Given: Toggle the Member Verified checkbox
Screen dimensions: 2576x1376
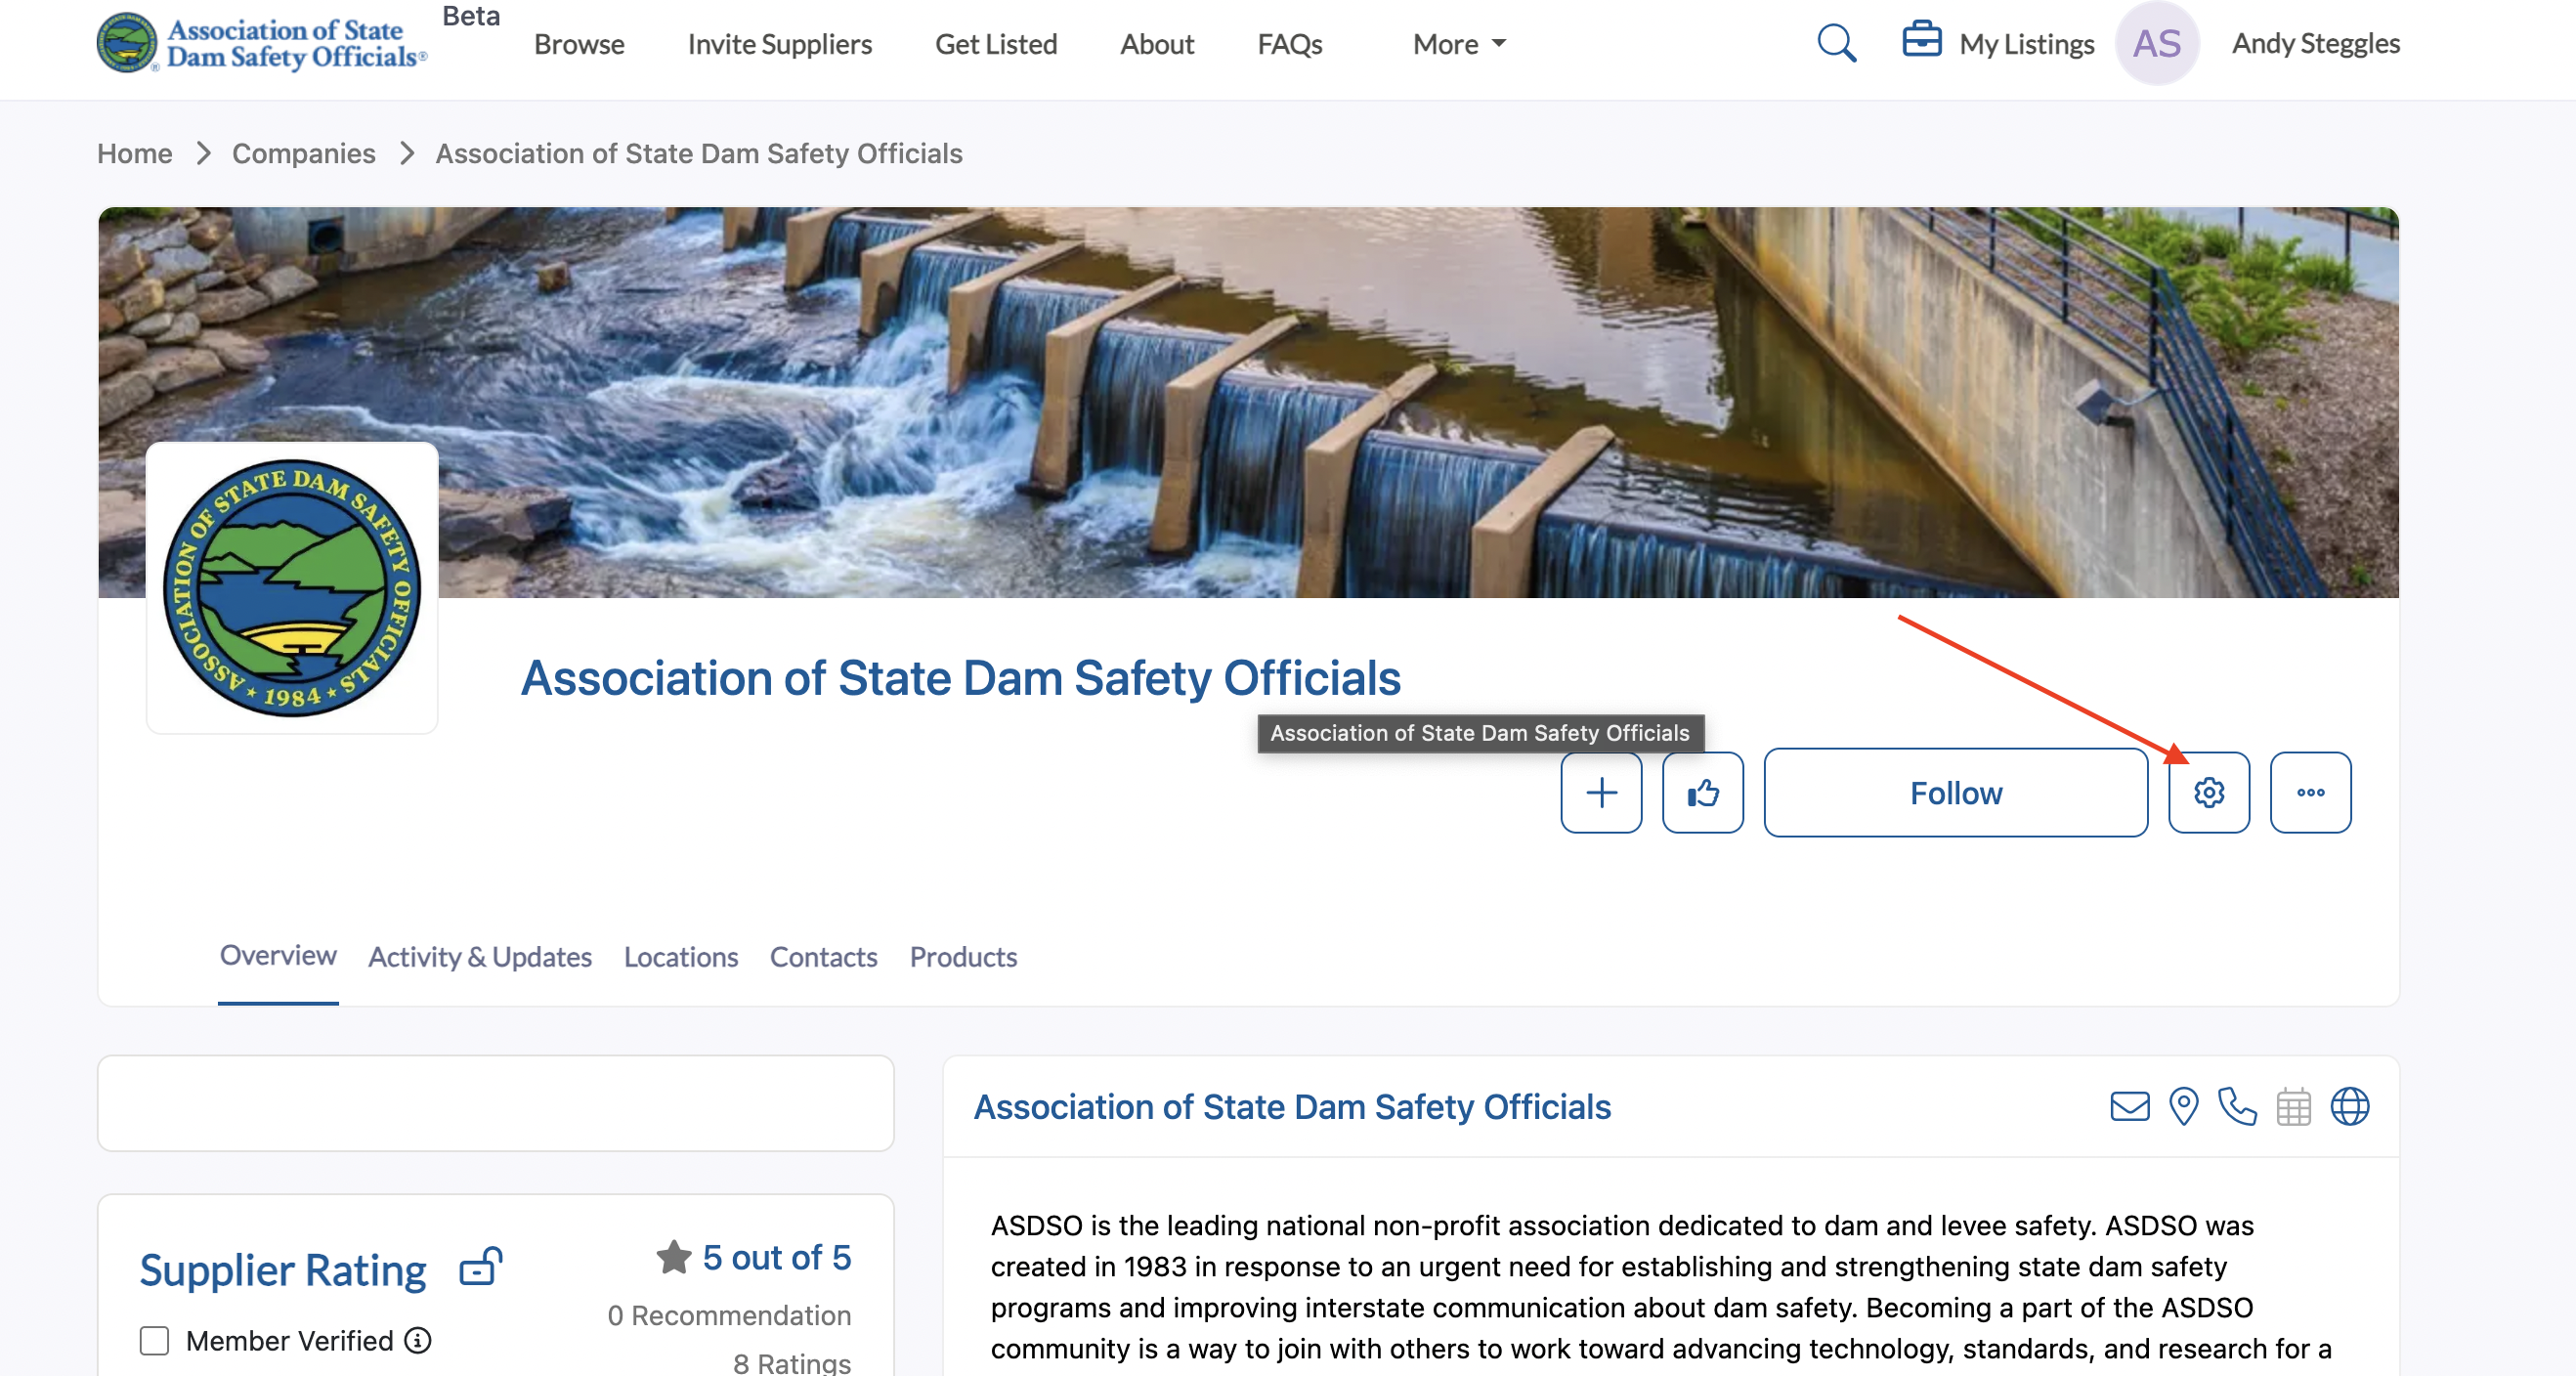Looking at the screenshot, I should click(154, 1340).
